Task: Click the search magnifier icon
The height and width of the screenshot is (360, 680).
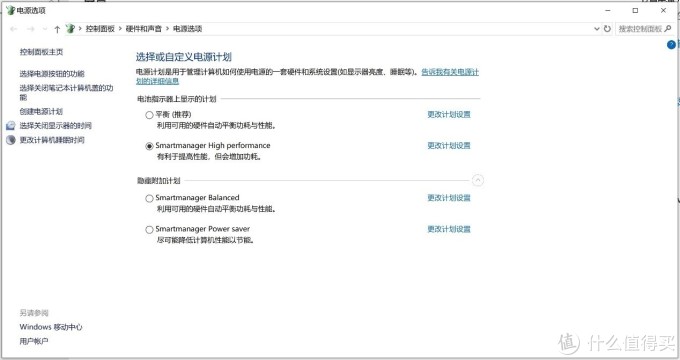Action: click(667, 29)
